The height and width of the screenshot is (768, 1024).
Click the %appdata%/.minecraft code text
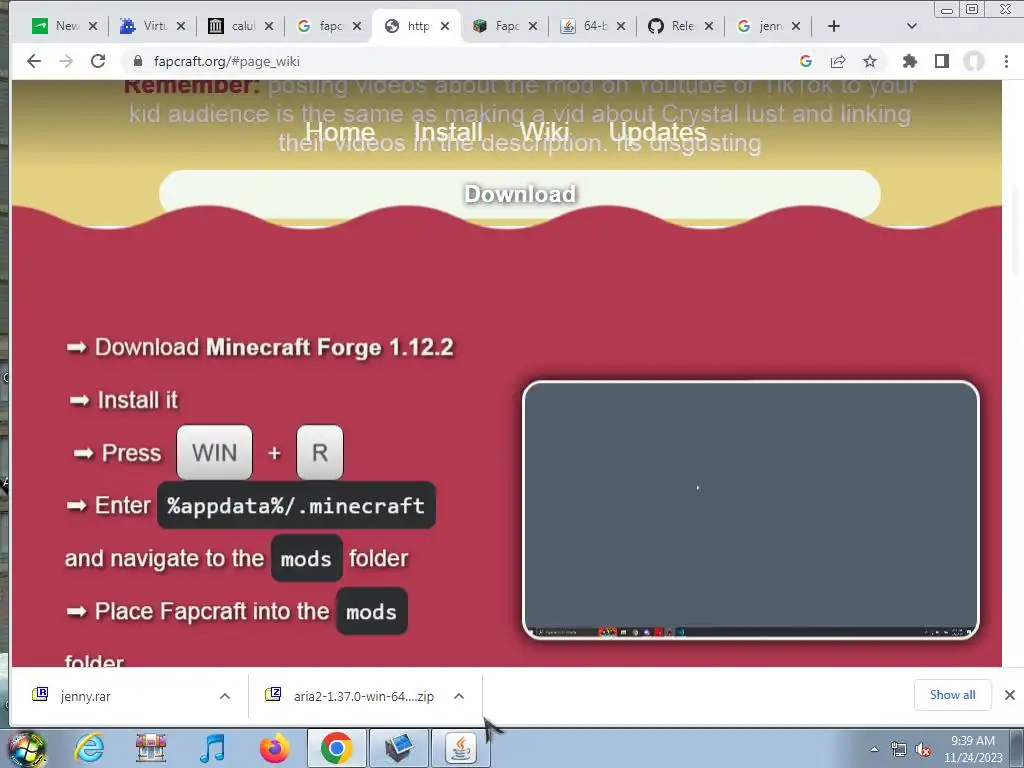coord(296,505)
